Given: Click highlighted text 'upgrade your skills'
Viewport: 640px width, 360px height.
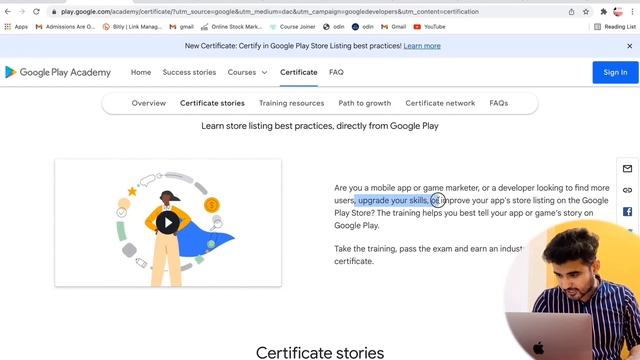Looking at the screenshot, I should tap(392, 200).
